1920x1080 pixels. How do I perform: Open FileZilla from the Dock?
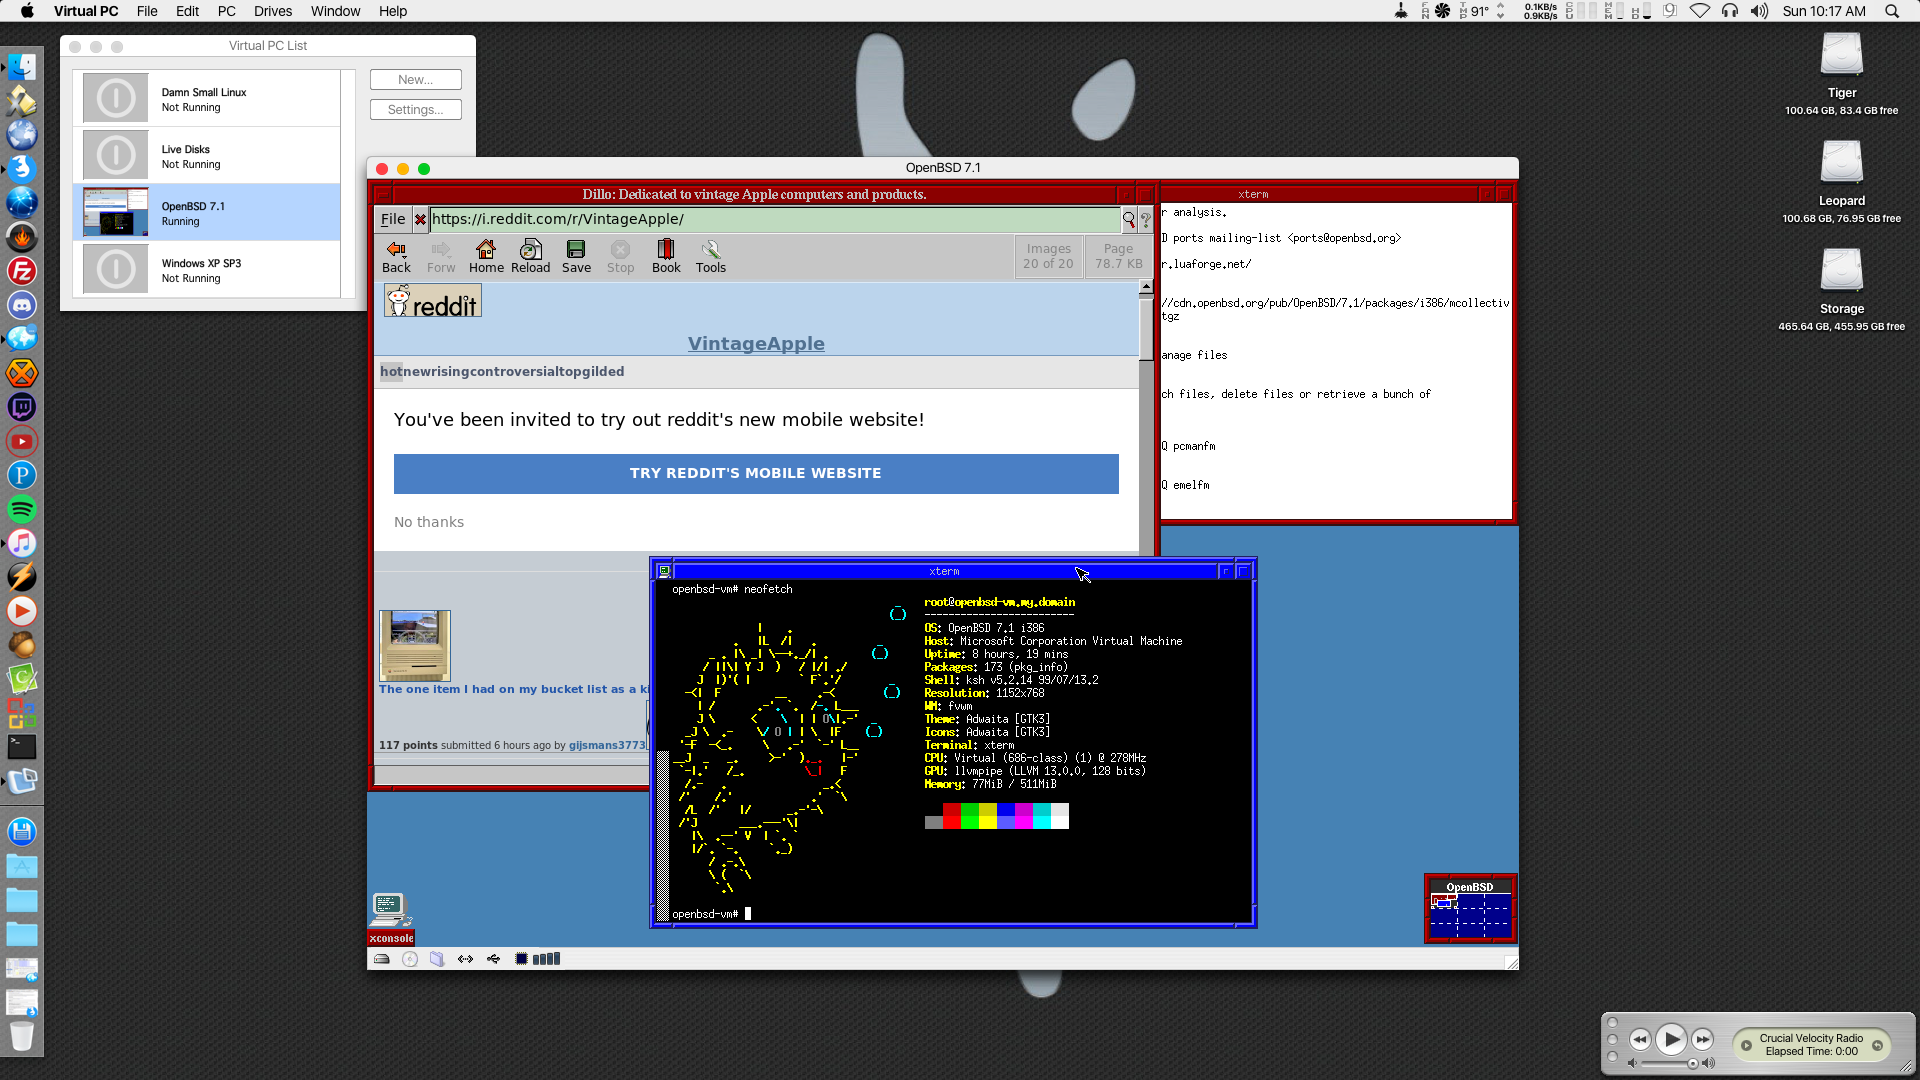click(21, 271)
